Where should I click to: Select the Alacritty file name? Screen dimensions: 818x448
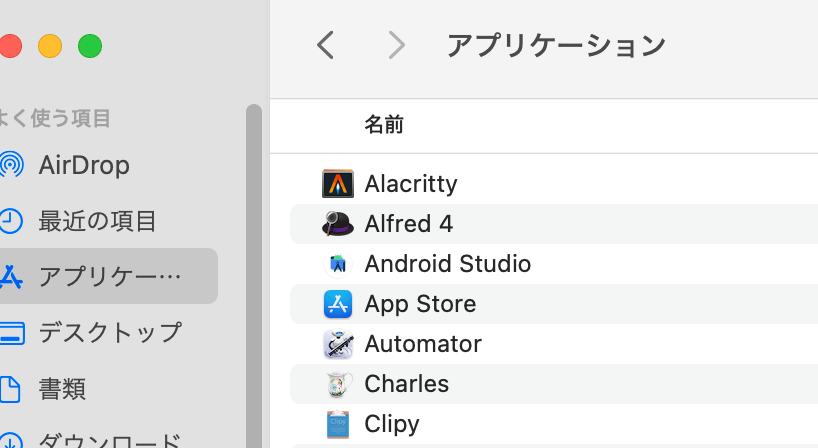411,184
